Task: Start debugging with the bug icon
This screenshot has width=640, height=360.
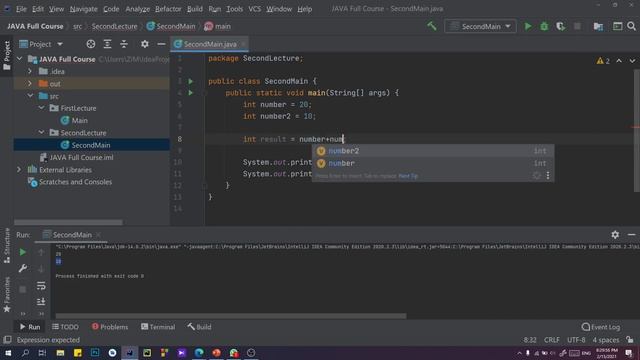Action: (544, 26)
